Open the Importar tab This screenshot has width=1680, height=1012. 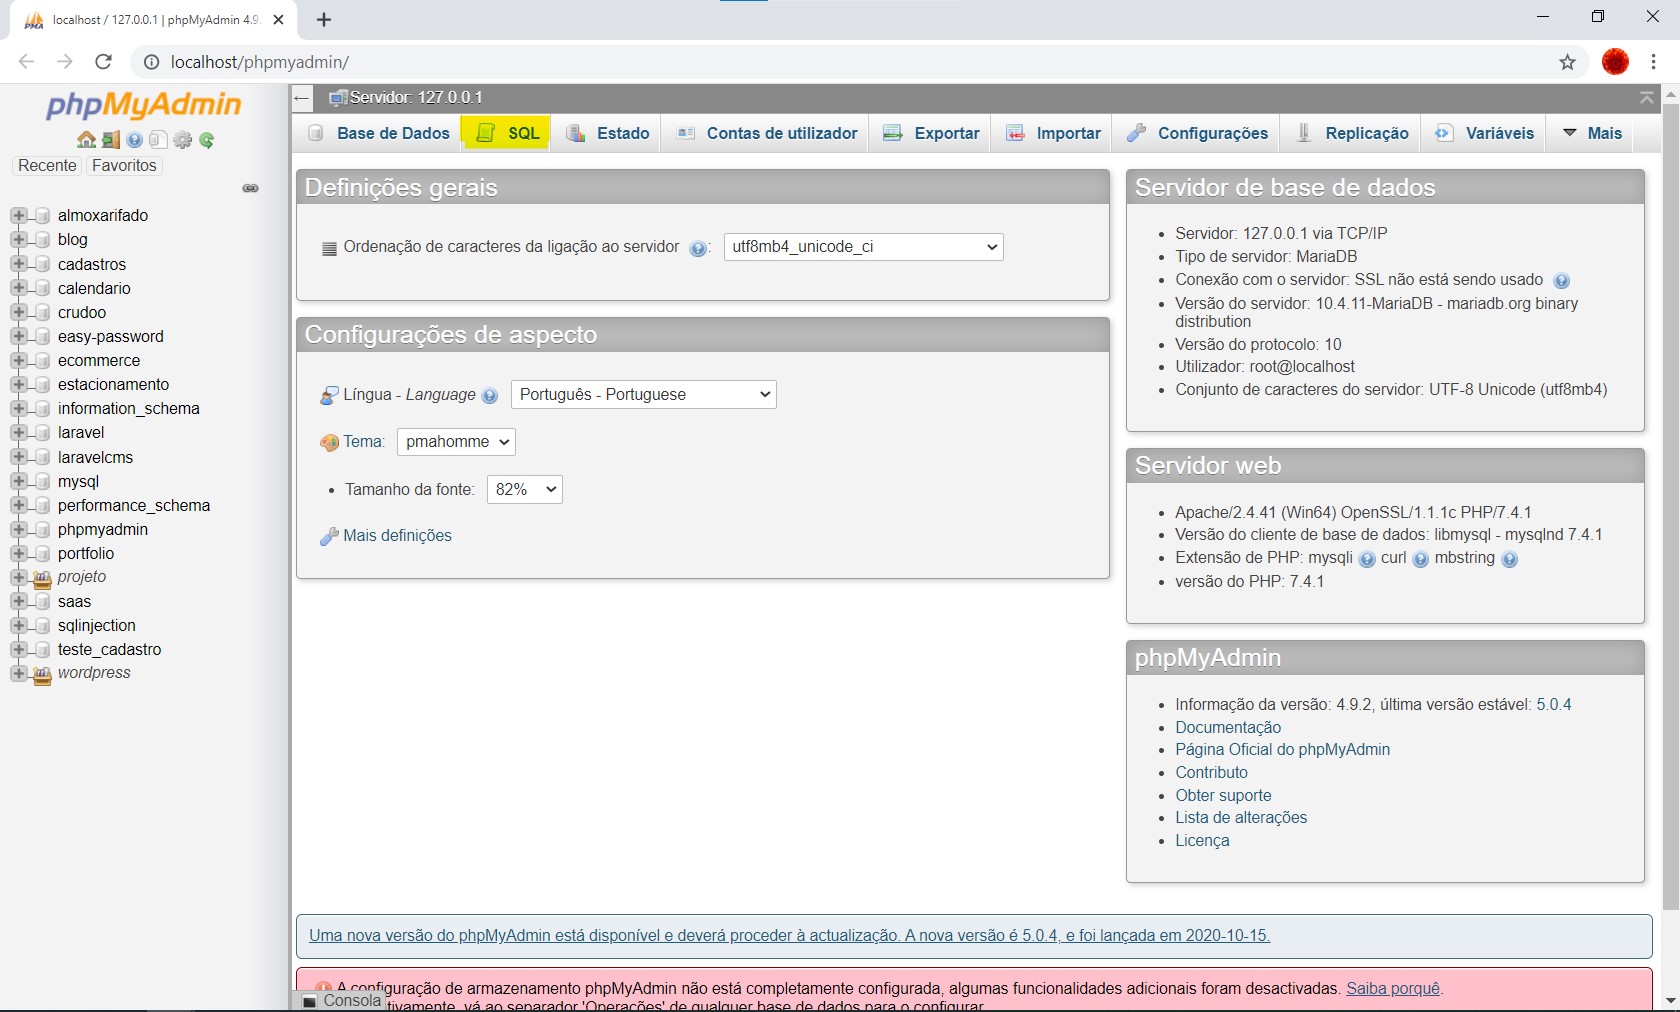(x=1052, y=133)
